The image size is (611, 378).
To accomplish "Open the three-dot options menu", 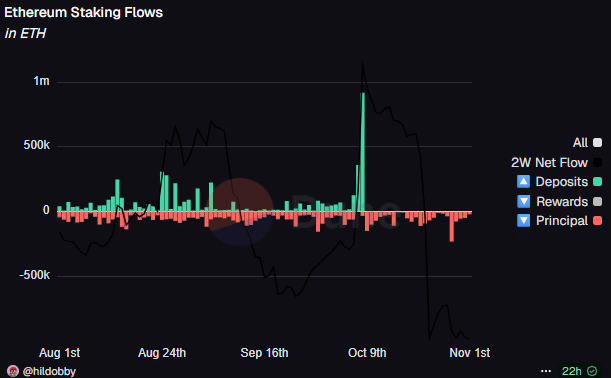I will point(546,371).
